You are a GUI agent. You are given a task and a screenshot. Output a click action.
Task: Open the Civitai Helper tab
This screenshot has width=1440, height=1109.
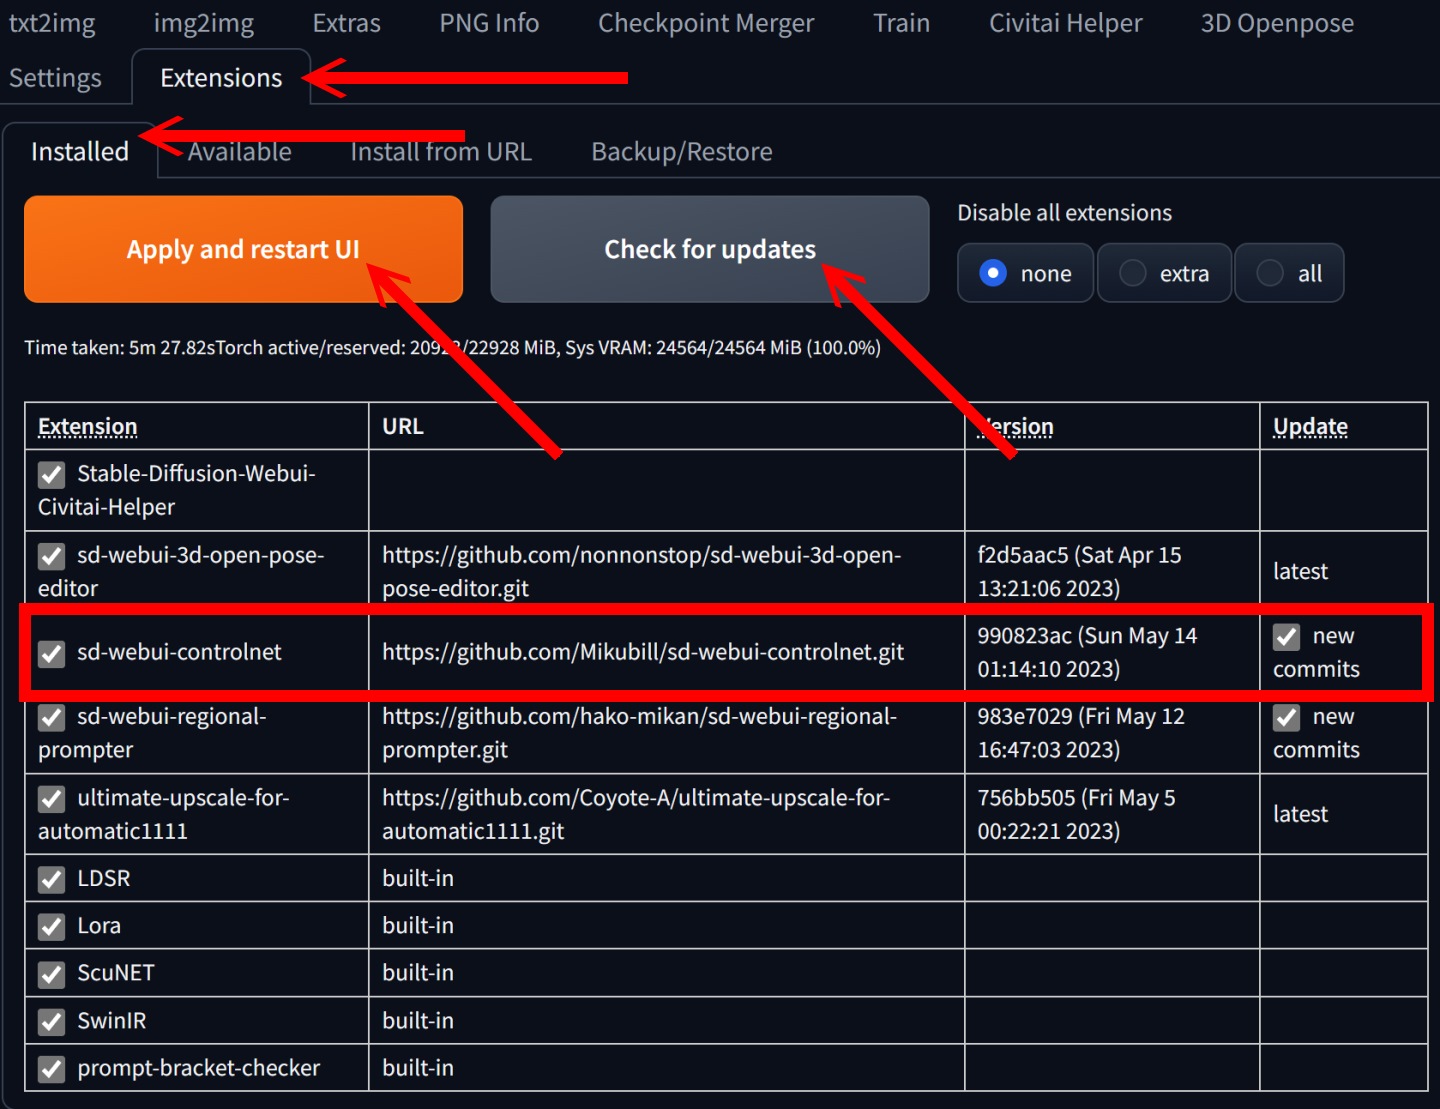[x=1065, y=23]
